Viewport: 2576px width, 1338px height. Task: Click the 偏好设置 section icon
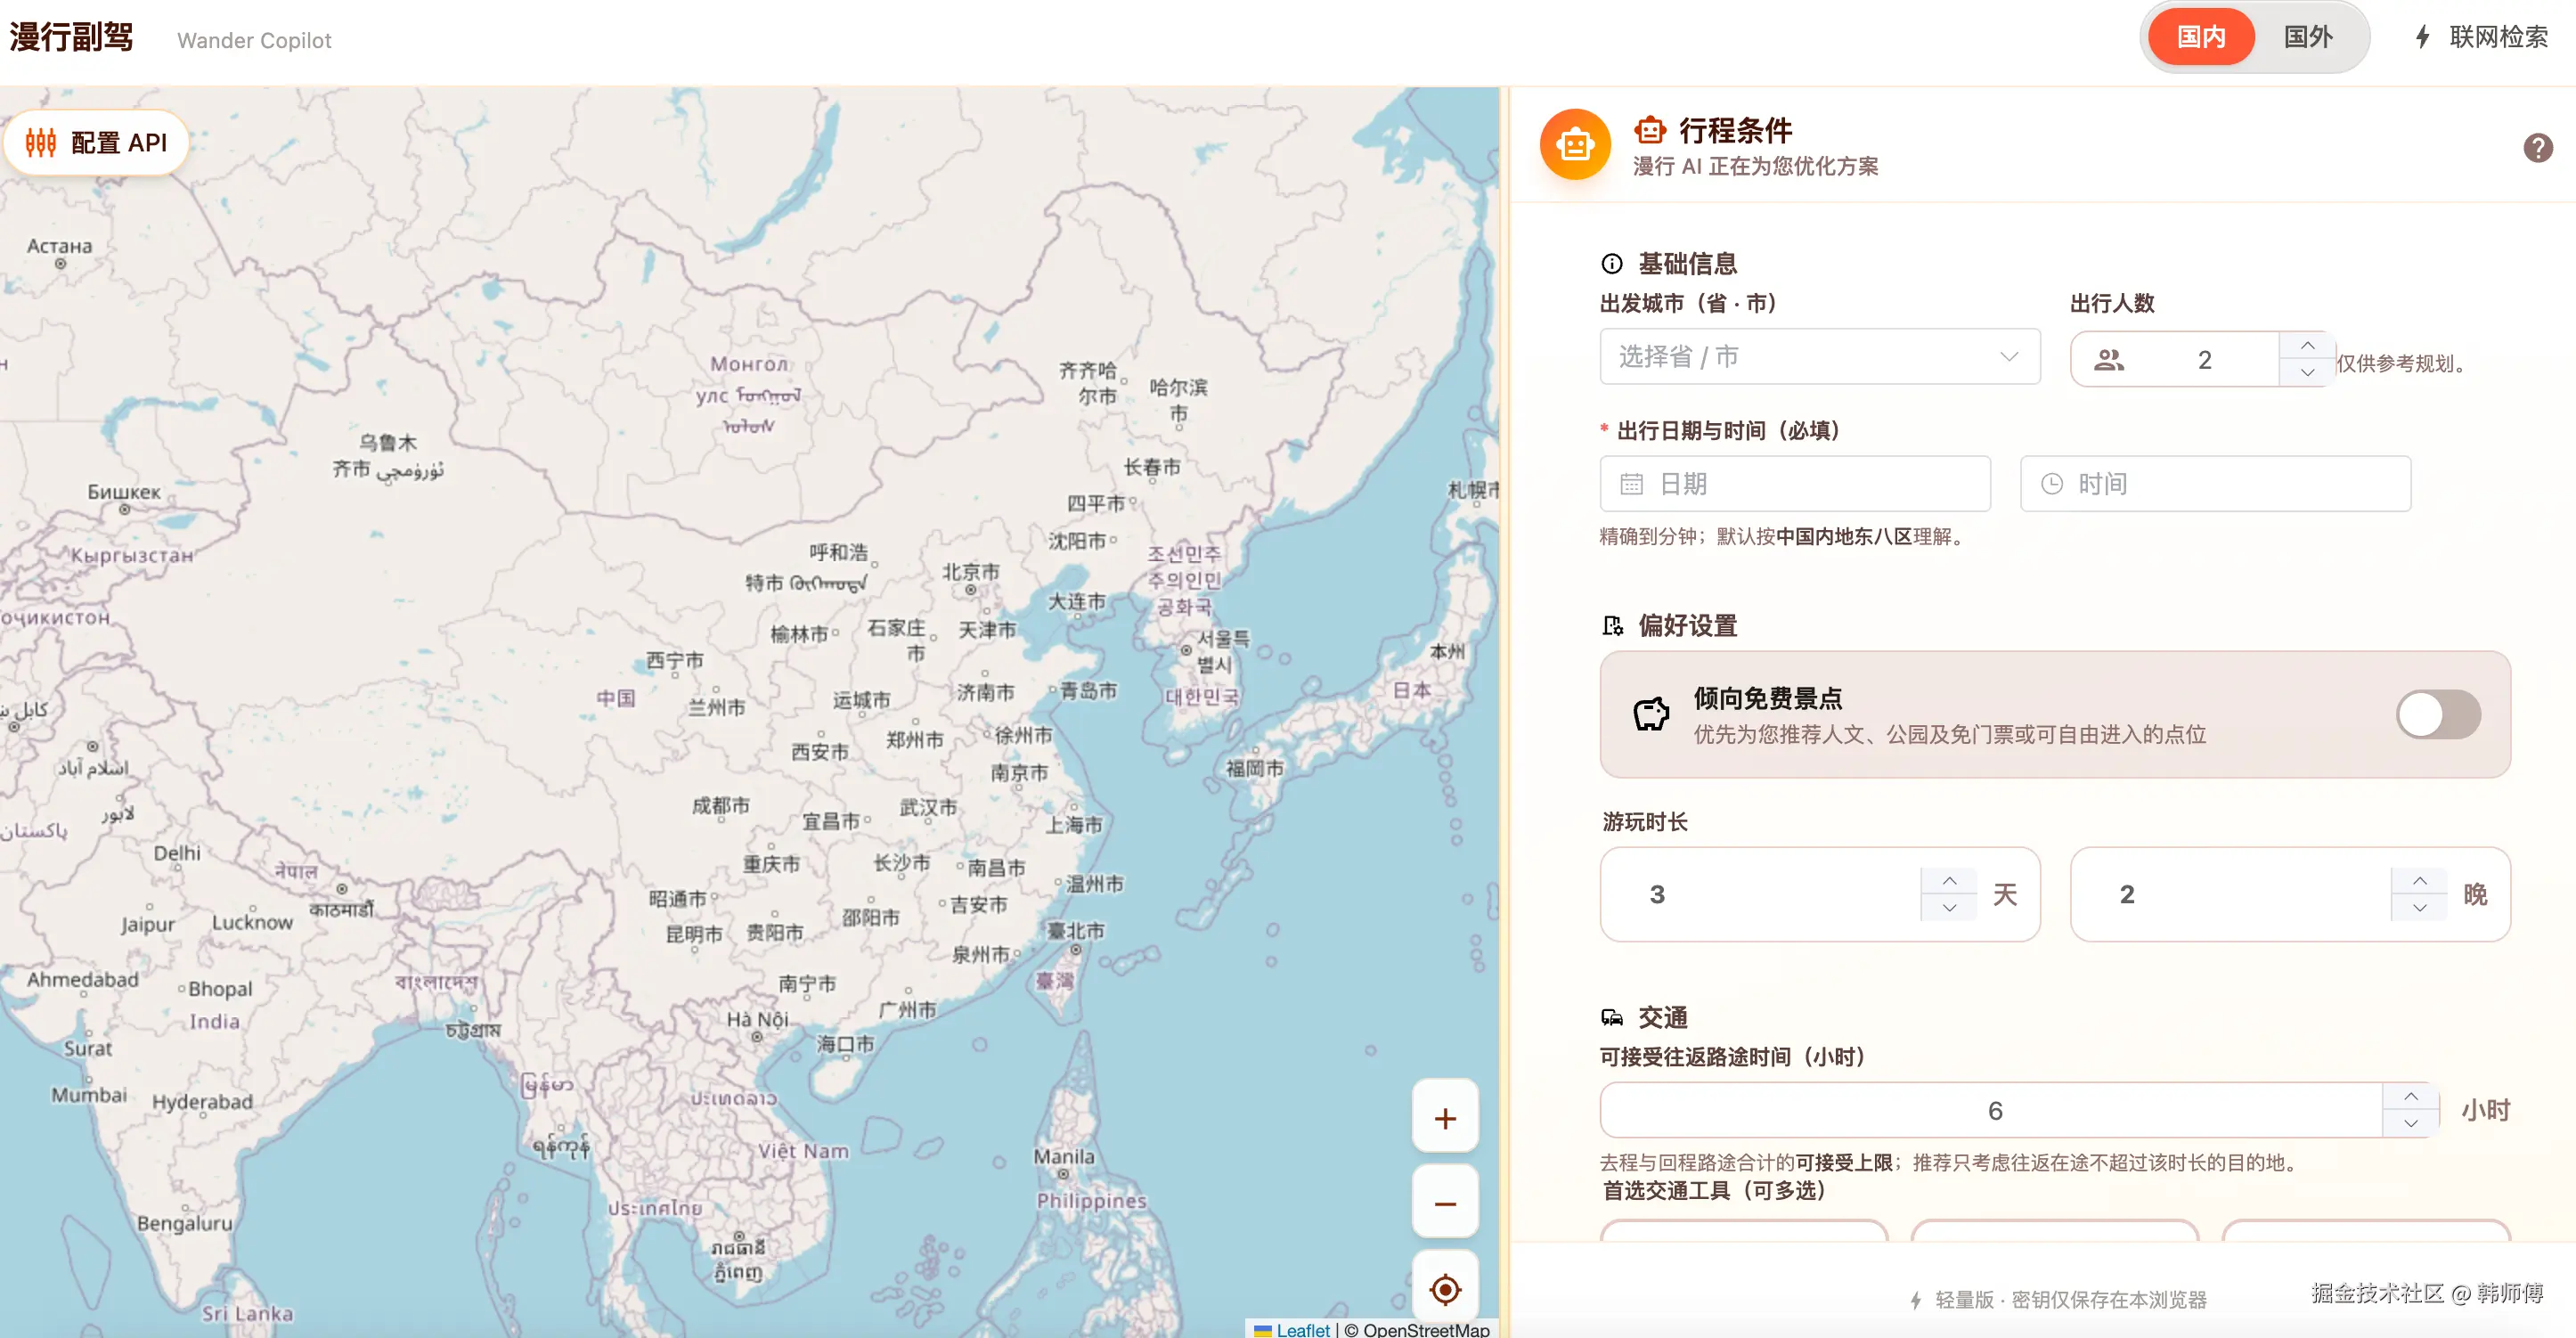[x=1611, y=626]
